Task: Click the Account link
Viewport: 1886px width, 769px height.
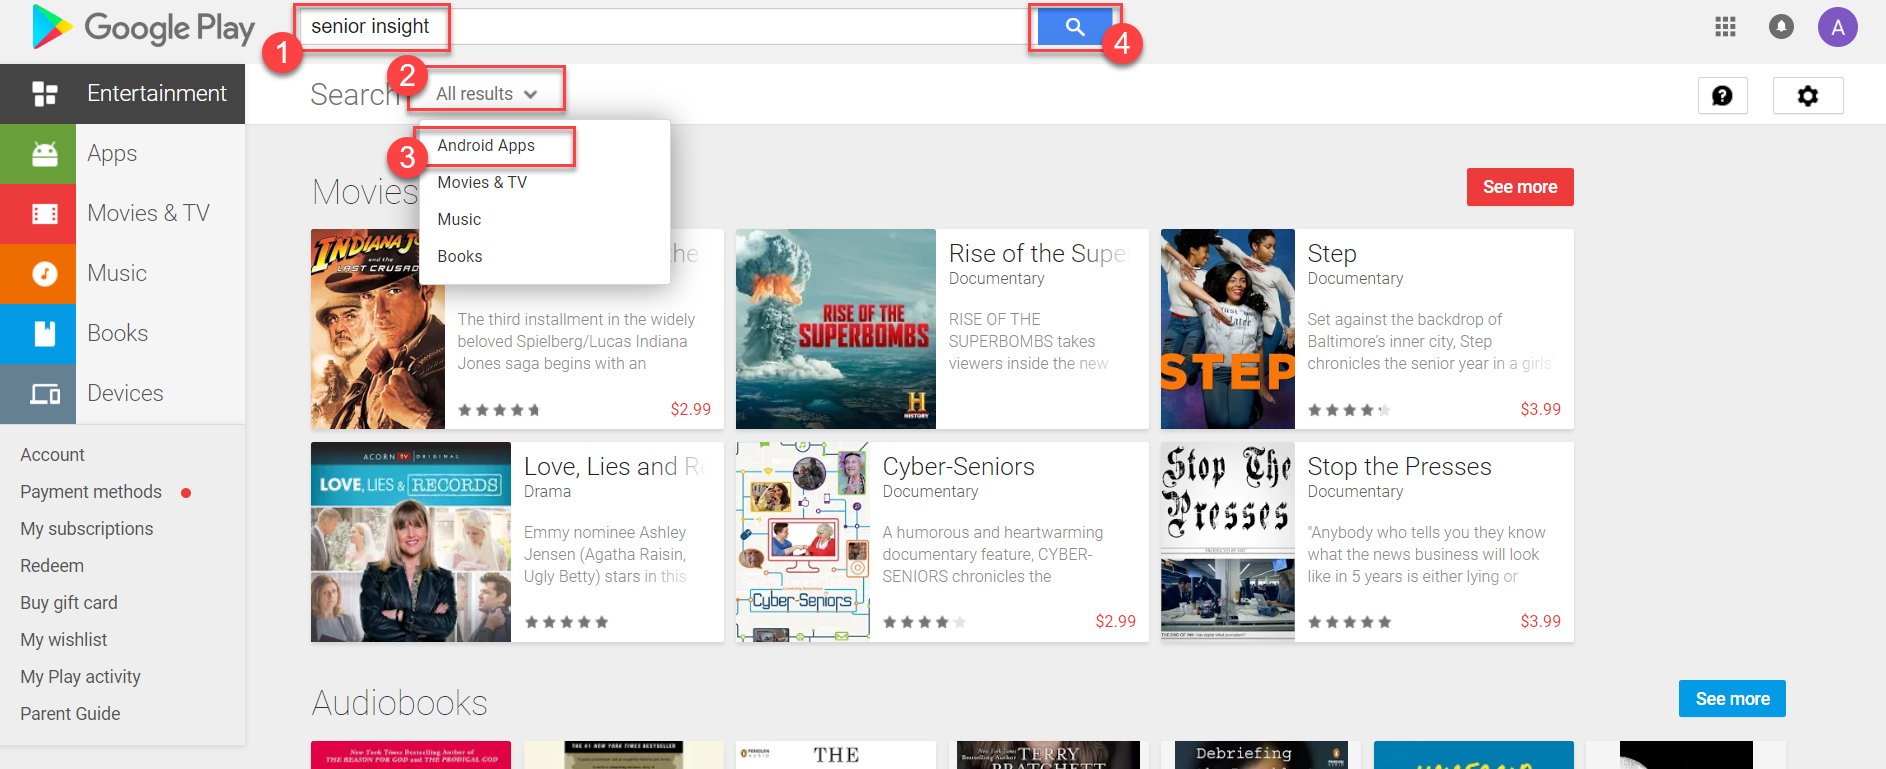Action: (52, 455)
